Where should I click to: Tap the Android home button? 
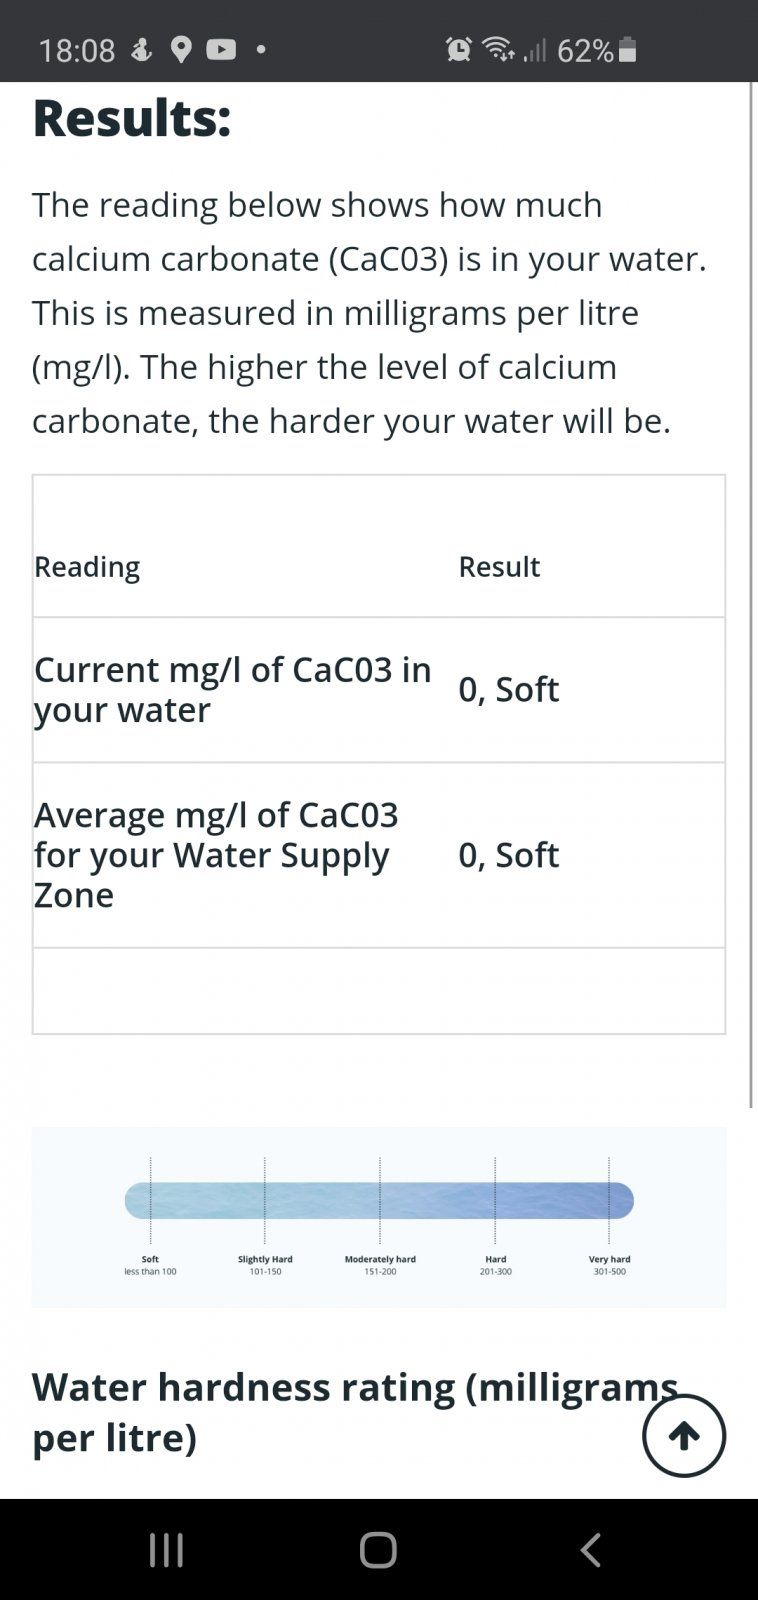pos(378,1550)
